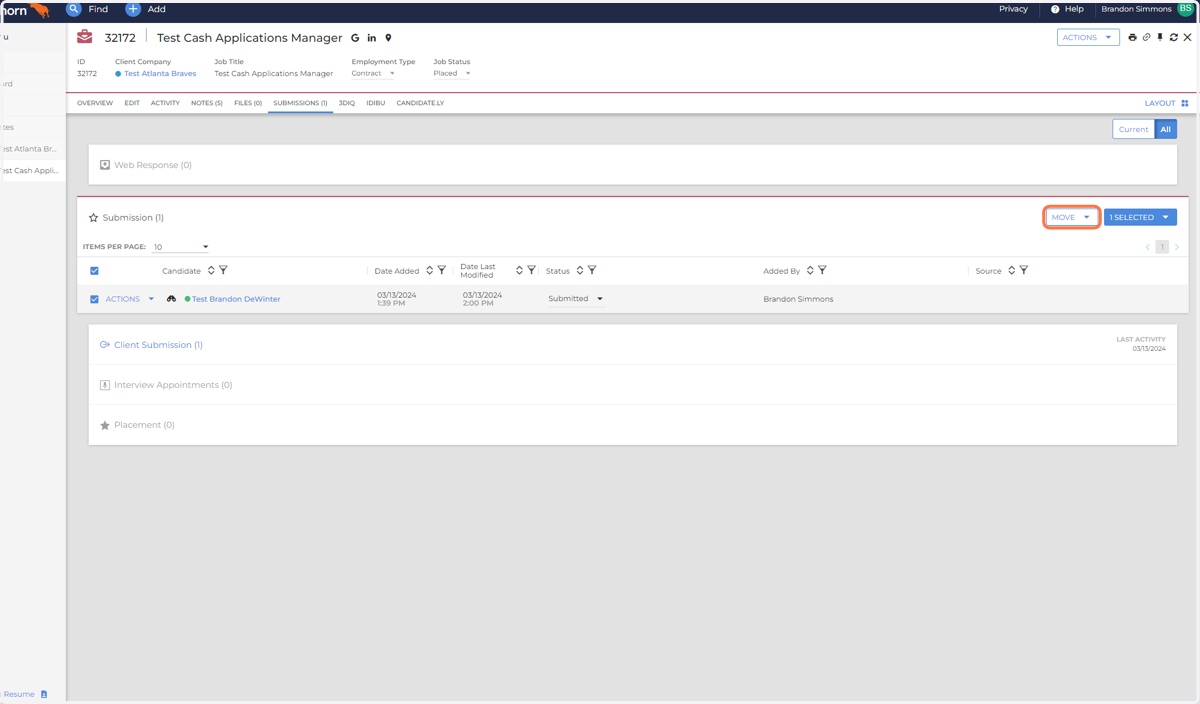The image size is (1200, 704).
Task: Click the Brandon Simmons user name
Action: [1136, 9]
